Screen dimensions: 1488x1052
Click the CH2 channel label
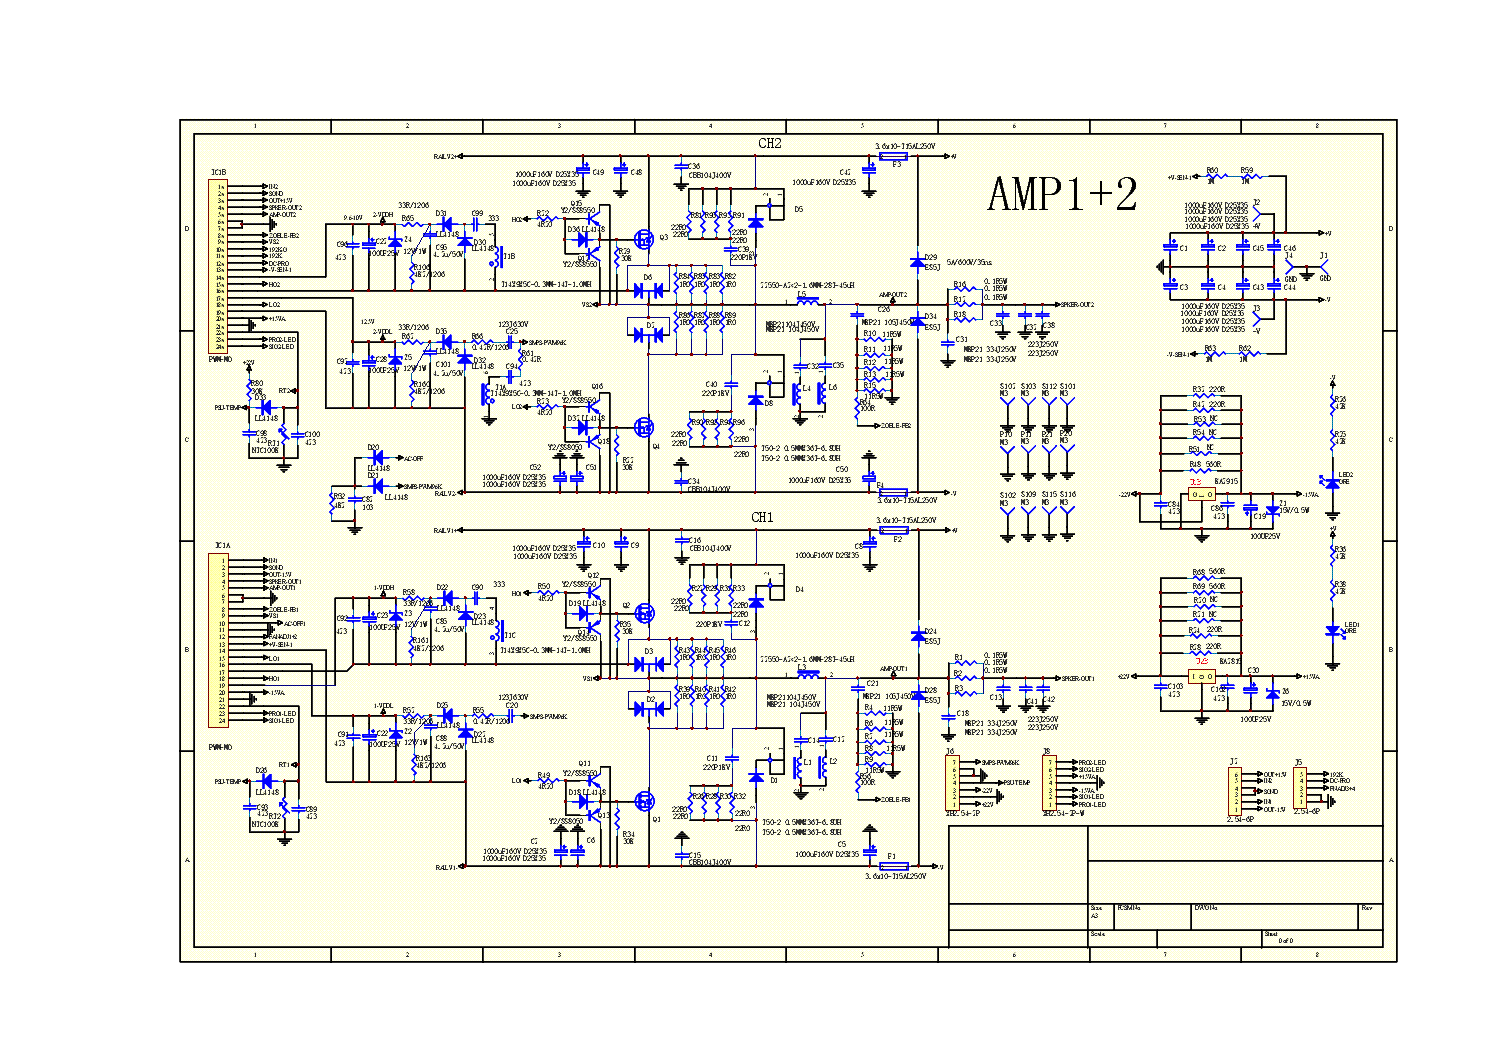point(770,144)
